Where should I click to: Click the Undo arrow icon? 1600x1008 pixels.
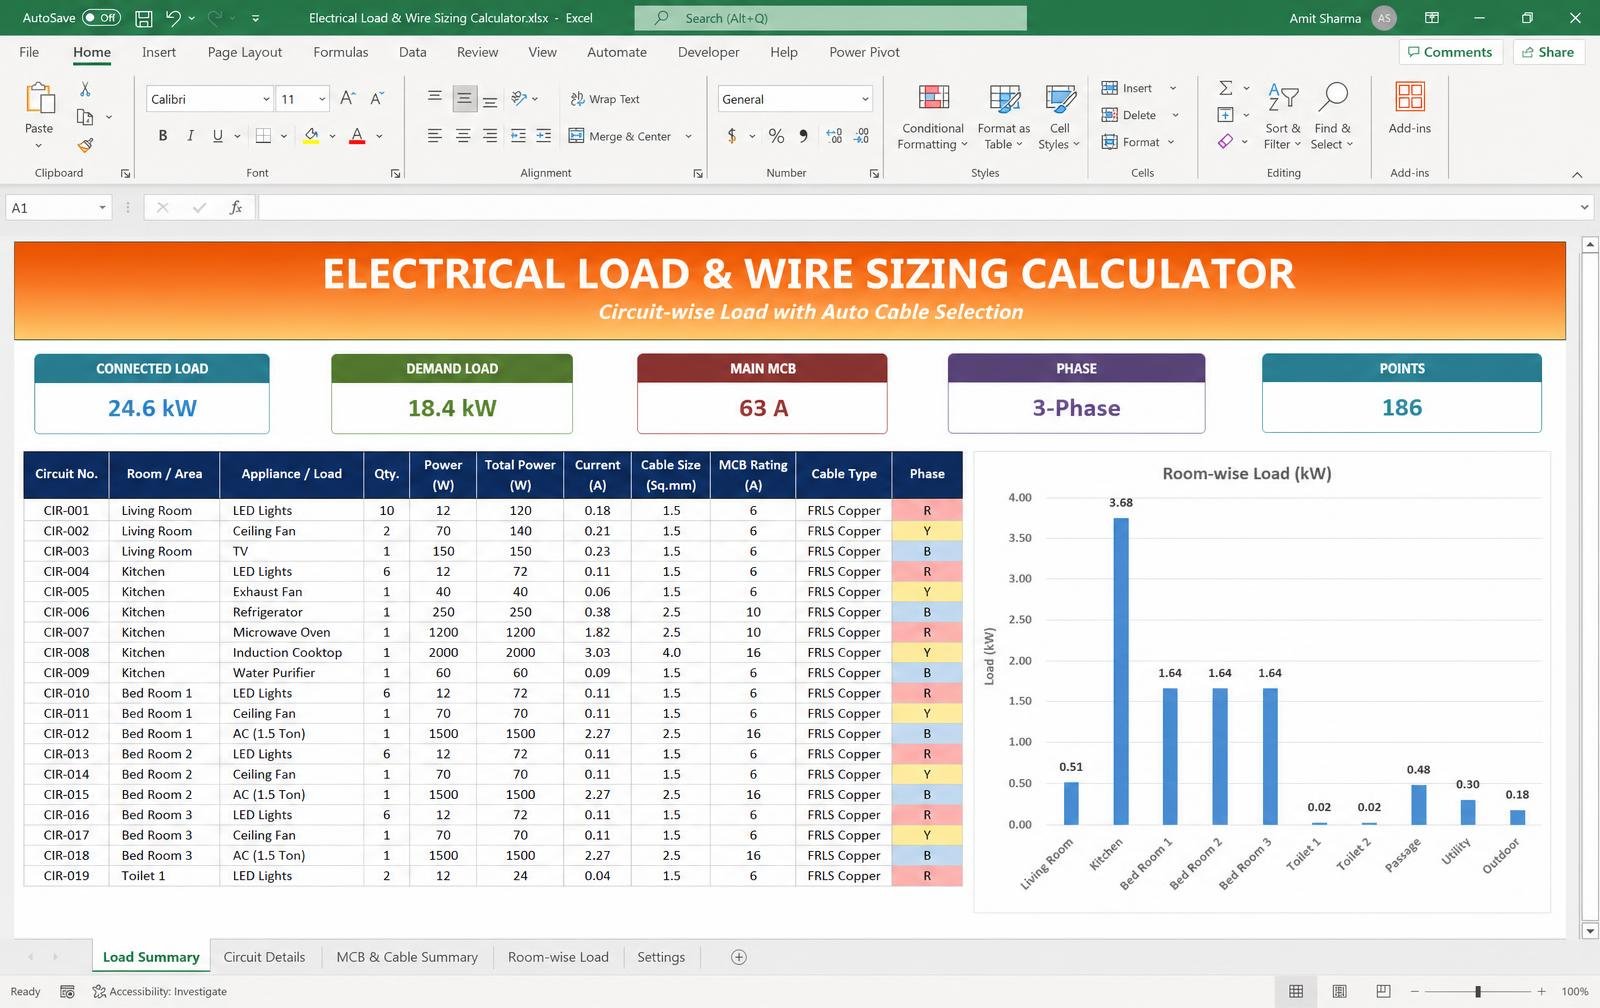(x=173, y=18)
